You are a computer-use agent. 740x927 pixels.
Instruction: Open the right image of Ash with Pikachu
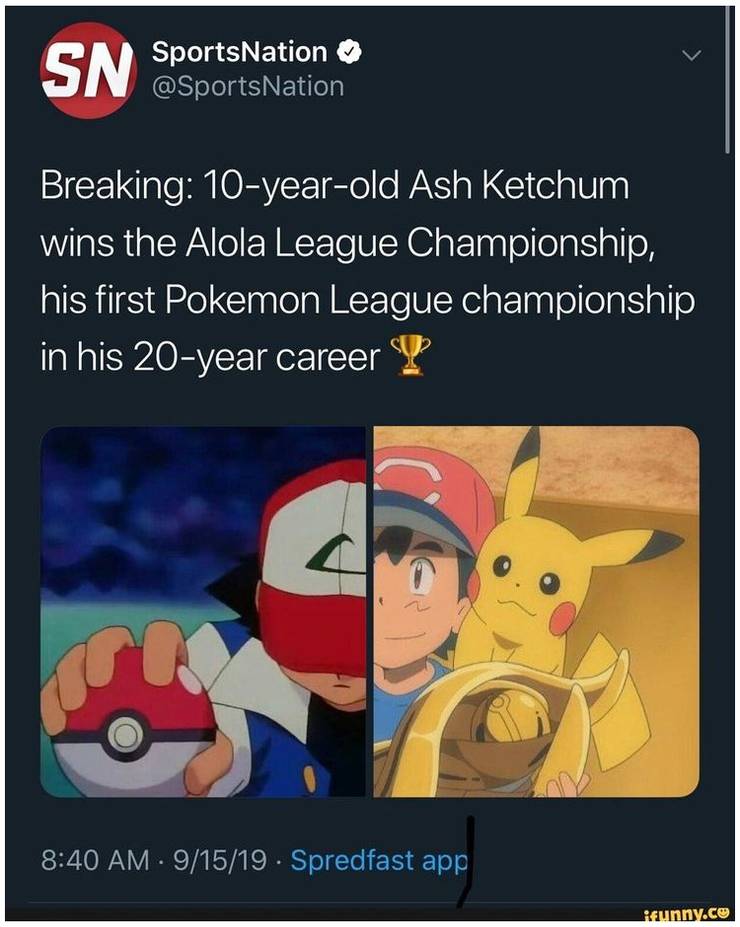coord(536,611)
